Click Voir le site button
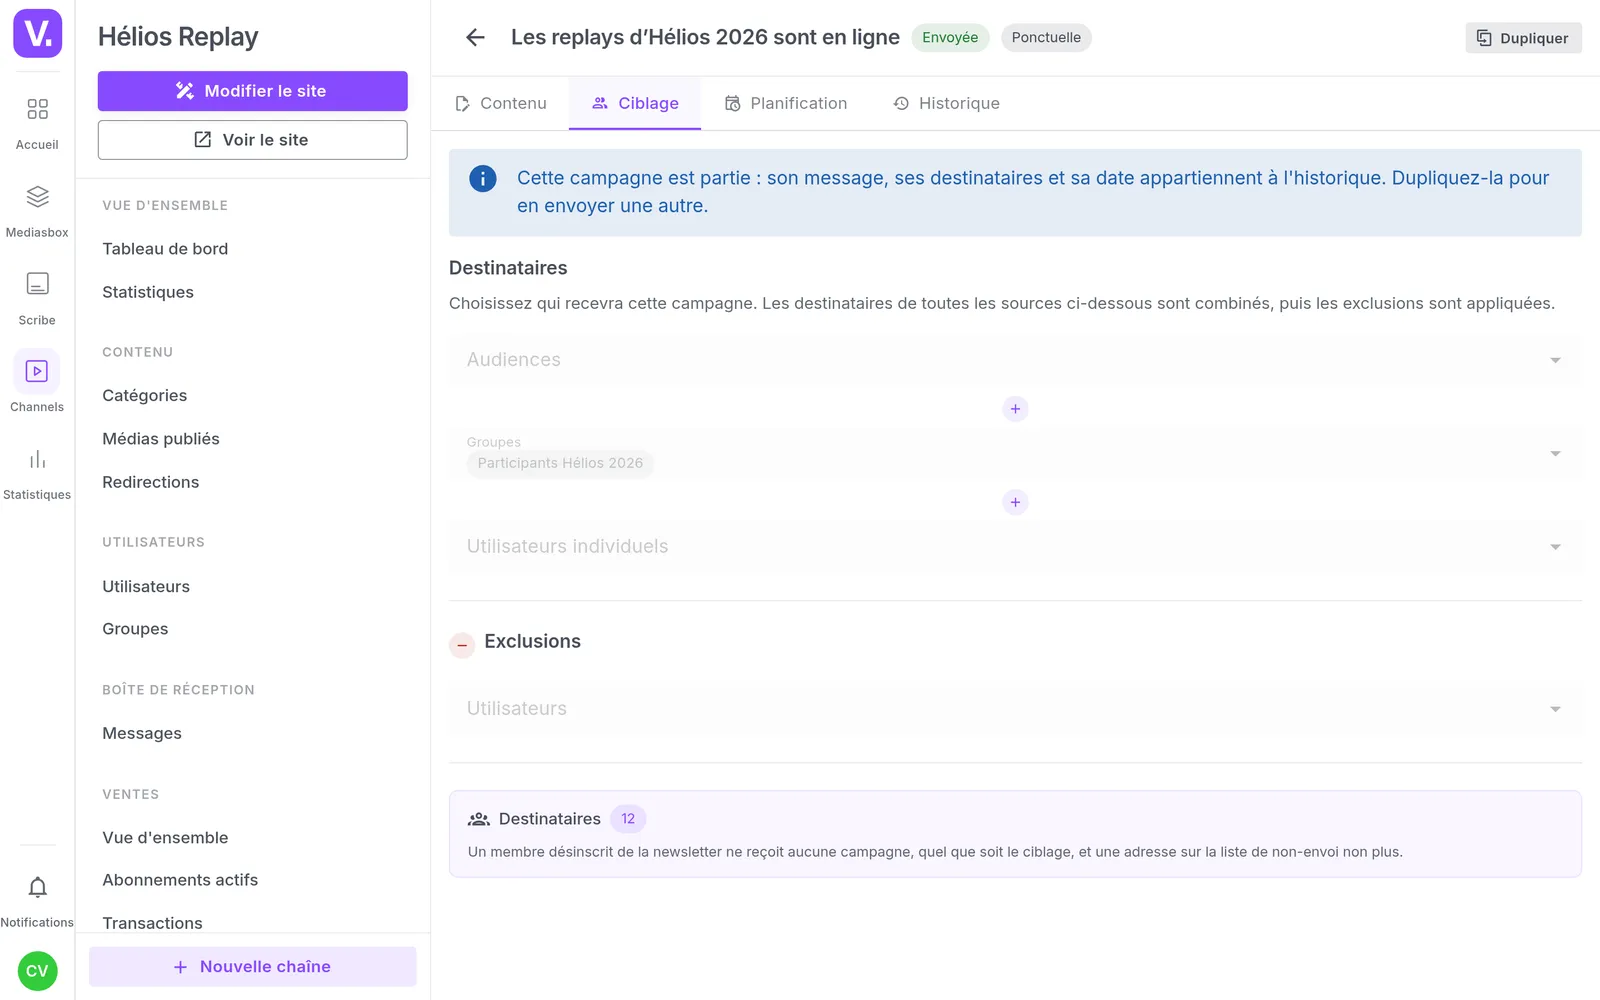 point(253,140)
